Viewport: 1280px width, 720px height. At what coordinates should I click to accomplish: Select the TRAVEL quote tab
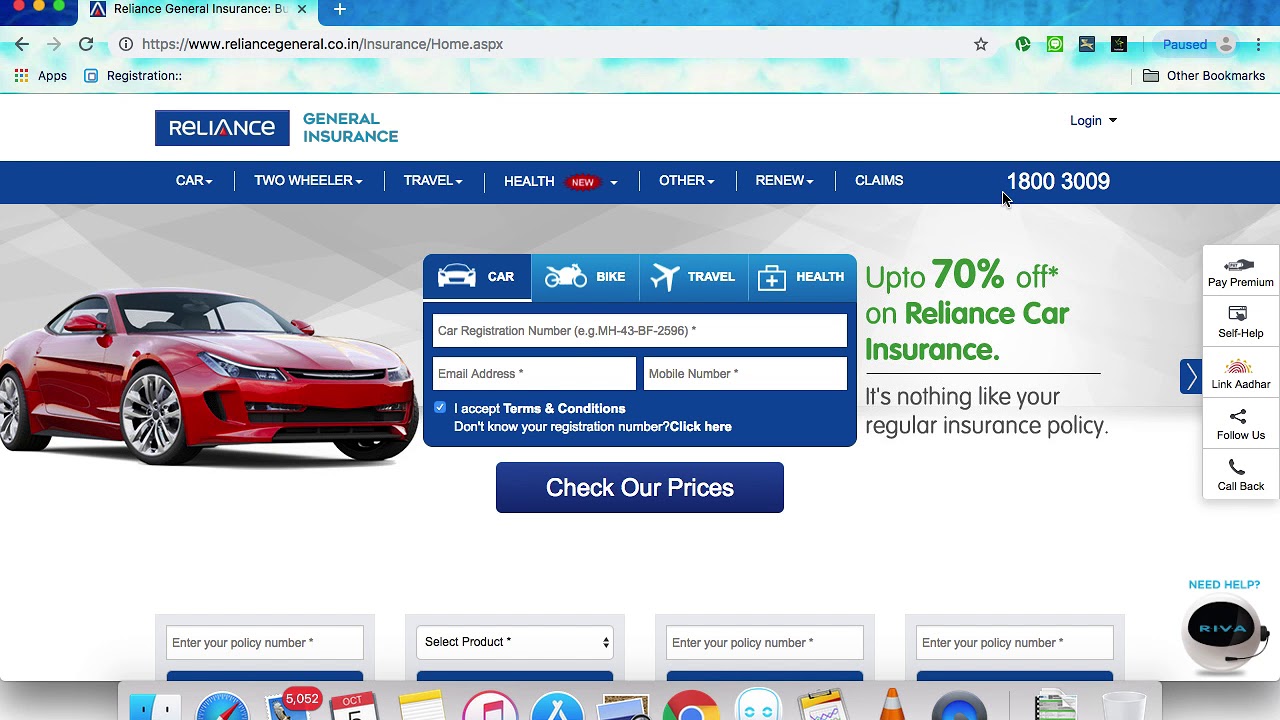coord(693,277)
